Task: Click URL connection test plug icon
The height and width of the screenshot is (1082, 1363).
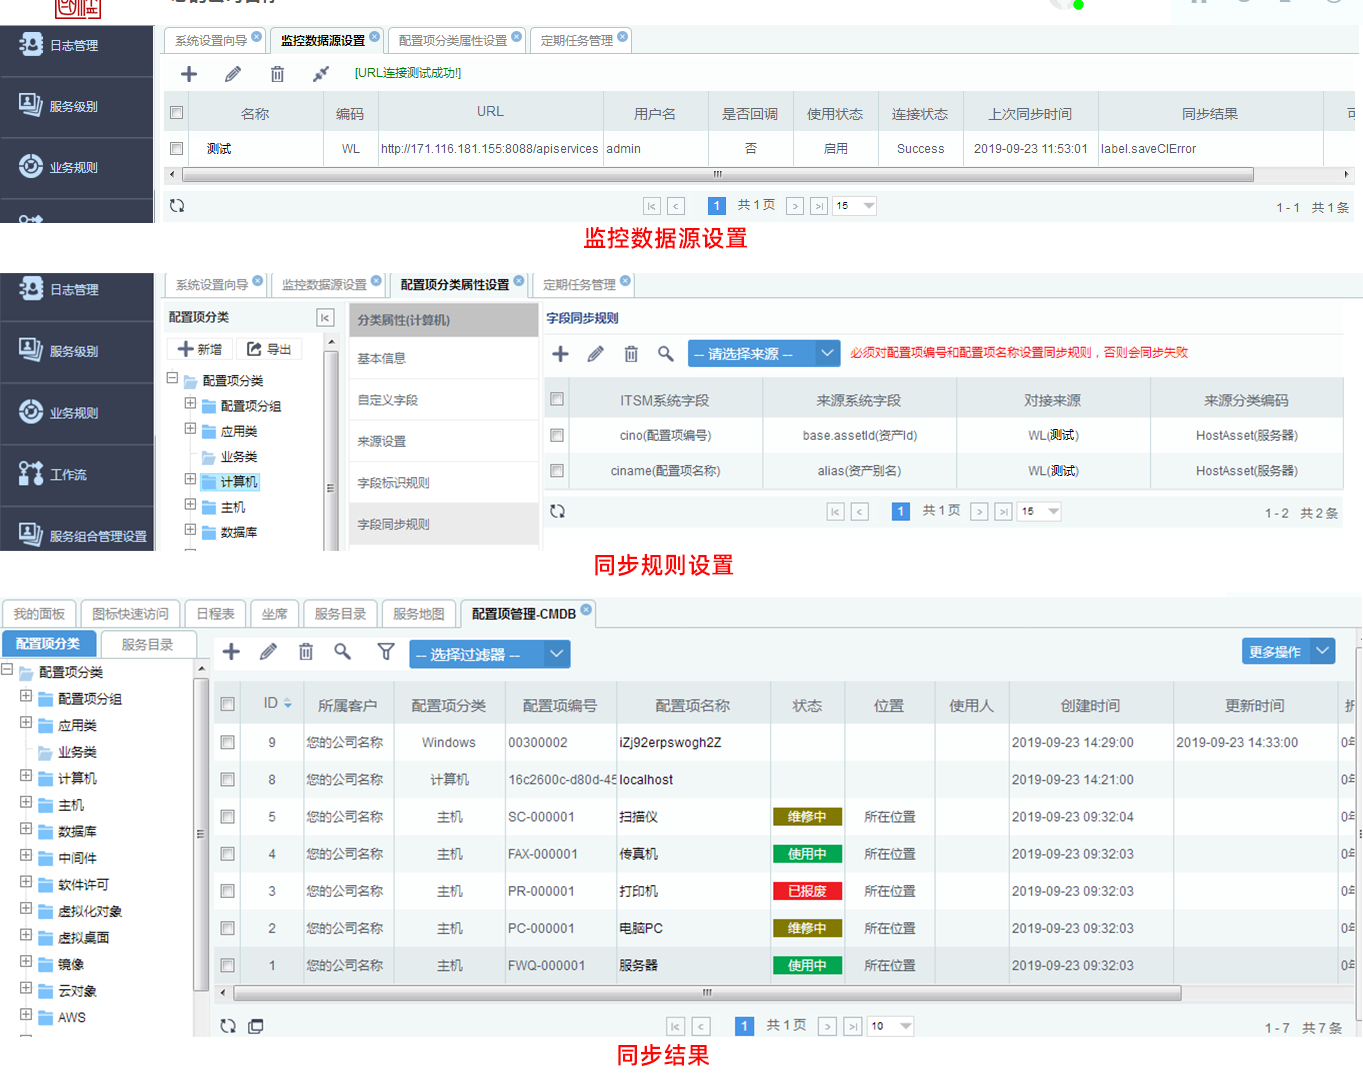Action: tap(321, 74)
